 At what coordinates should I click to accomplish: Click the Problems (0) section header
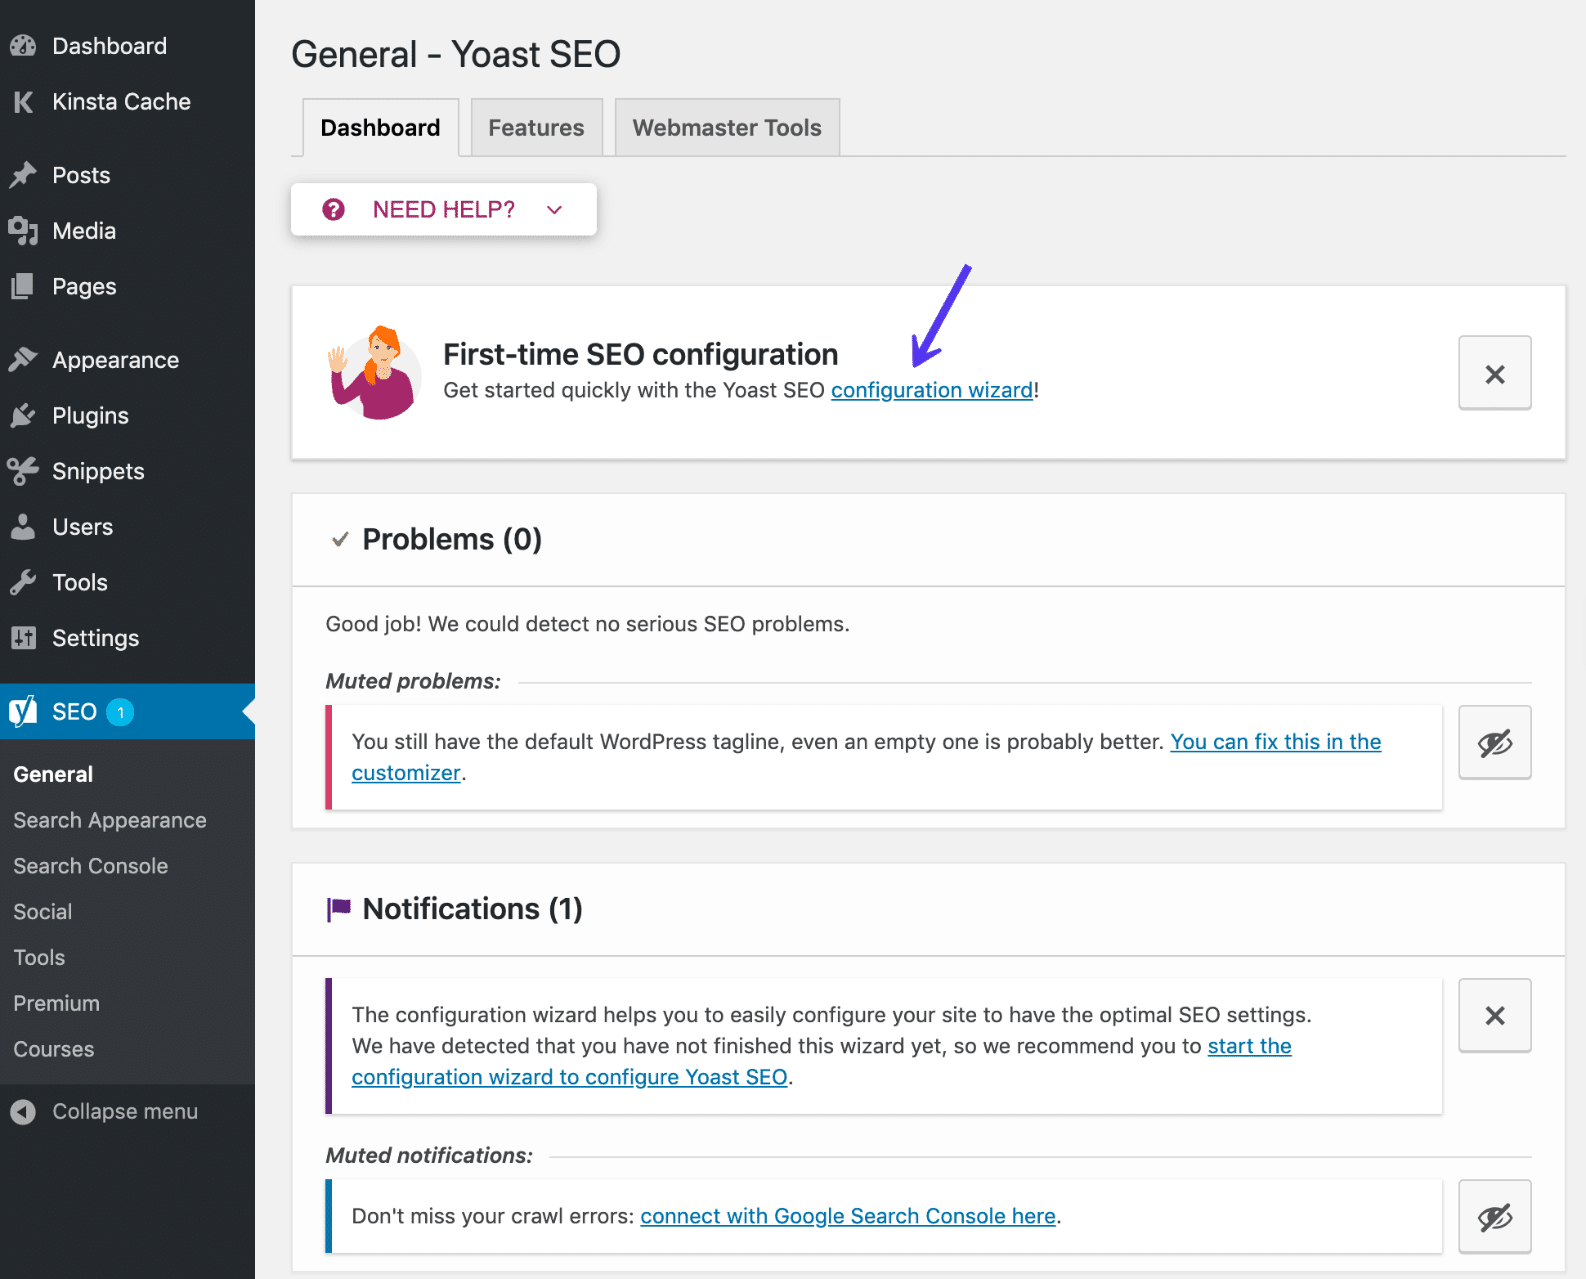click(451, 540)
